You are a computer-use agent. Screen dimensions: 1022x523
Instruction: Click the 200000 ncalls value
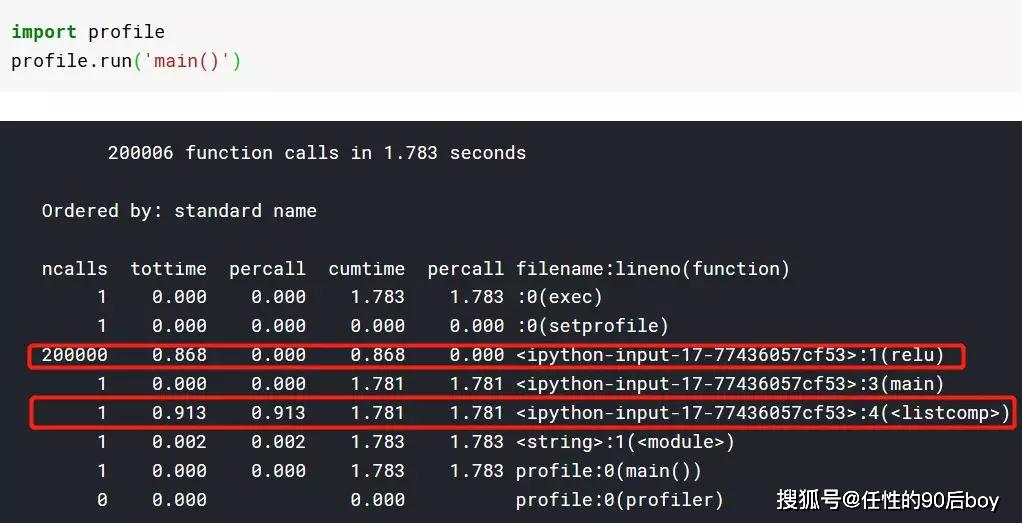pos(74,355)
